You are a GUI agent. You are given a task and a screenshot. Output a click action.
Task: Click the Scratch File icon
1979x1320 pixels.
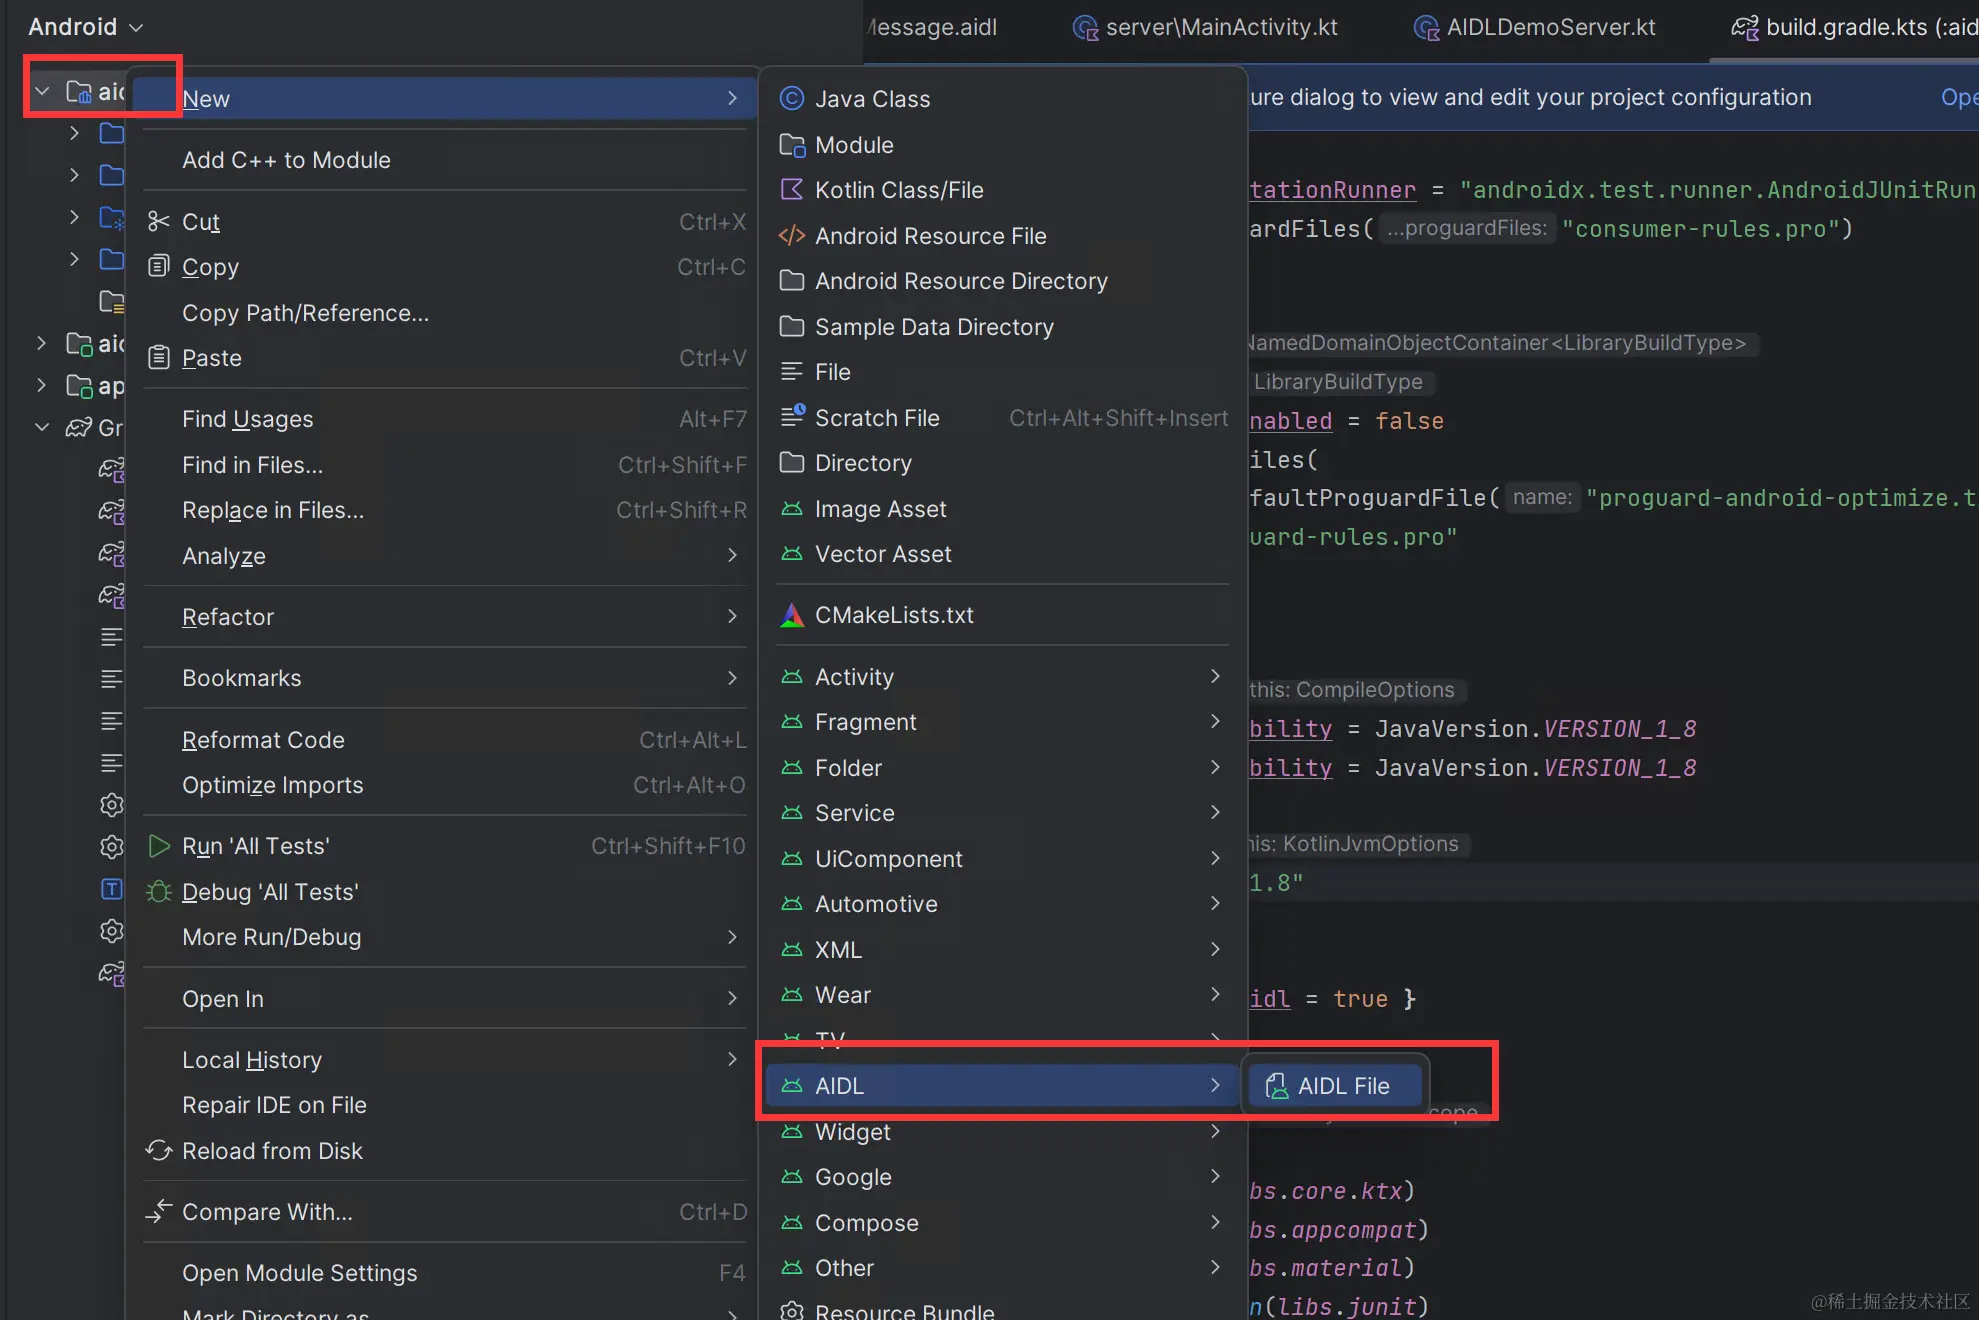pyautogui.click(x=792, y=416)
